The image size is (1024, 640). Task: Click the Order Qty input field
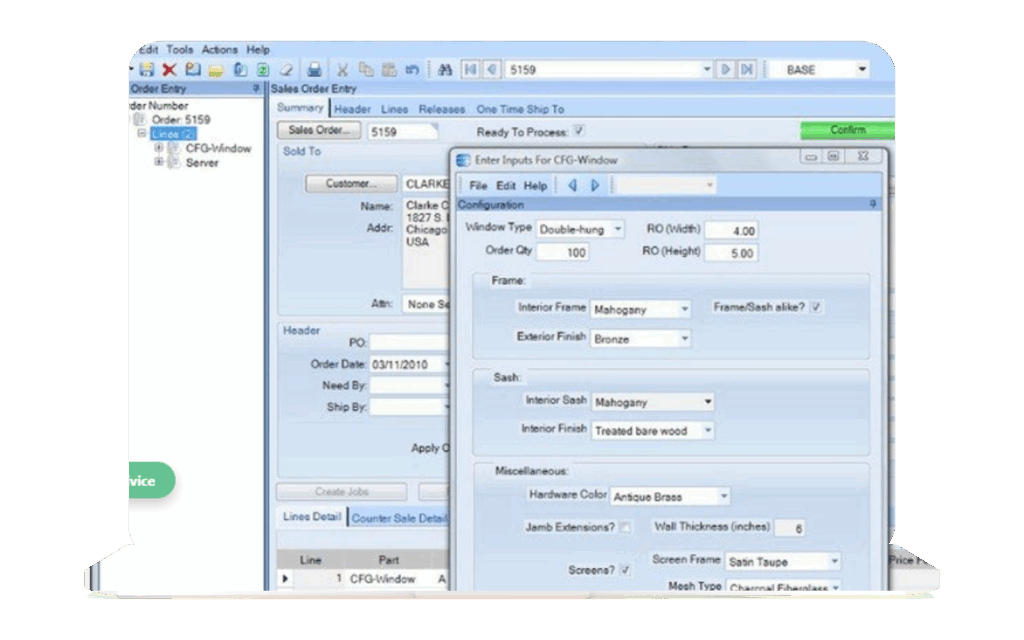563,252
